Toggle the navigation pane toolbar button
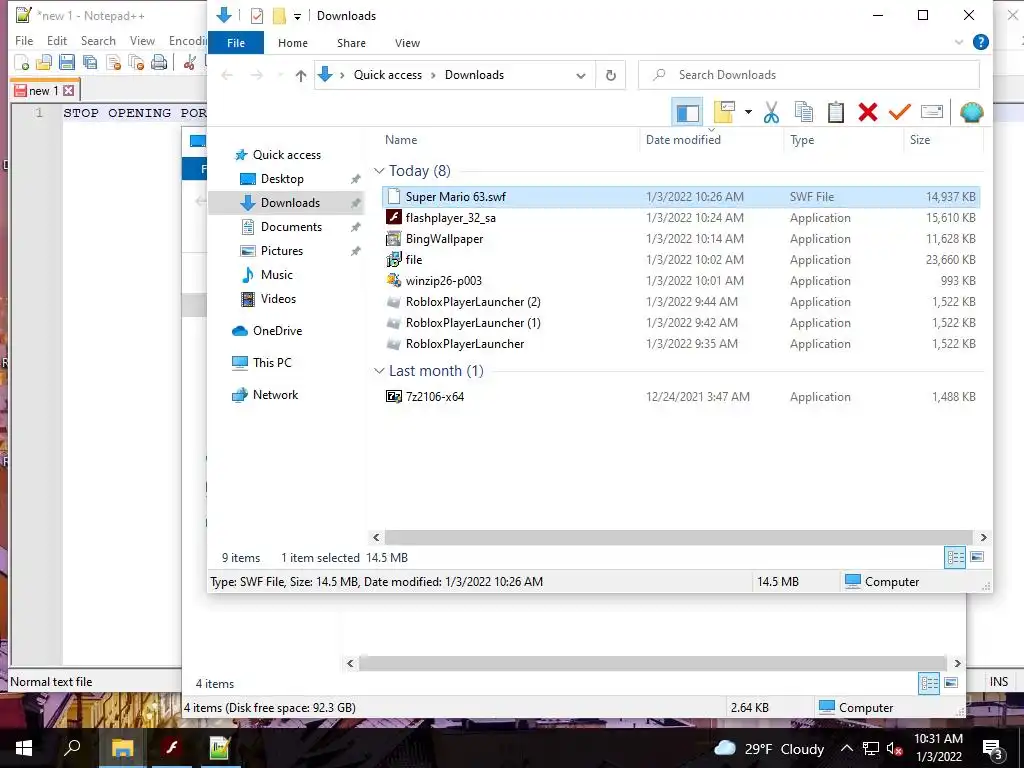The image size is (1024, 768). pos(687,112)
